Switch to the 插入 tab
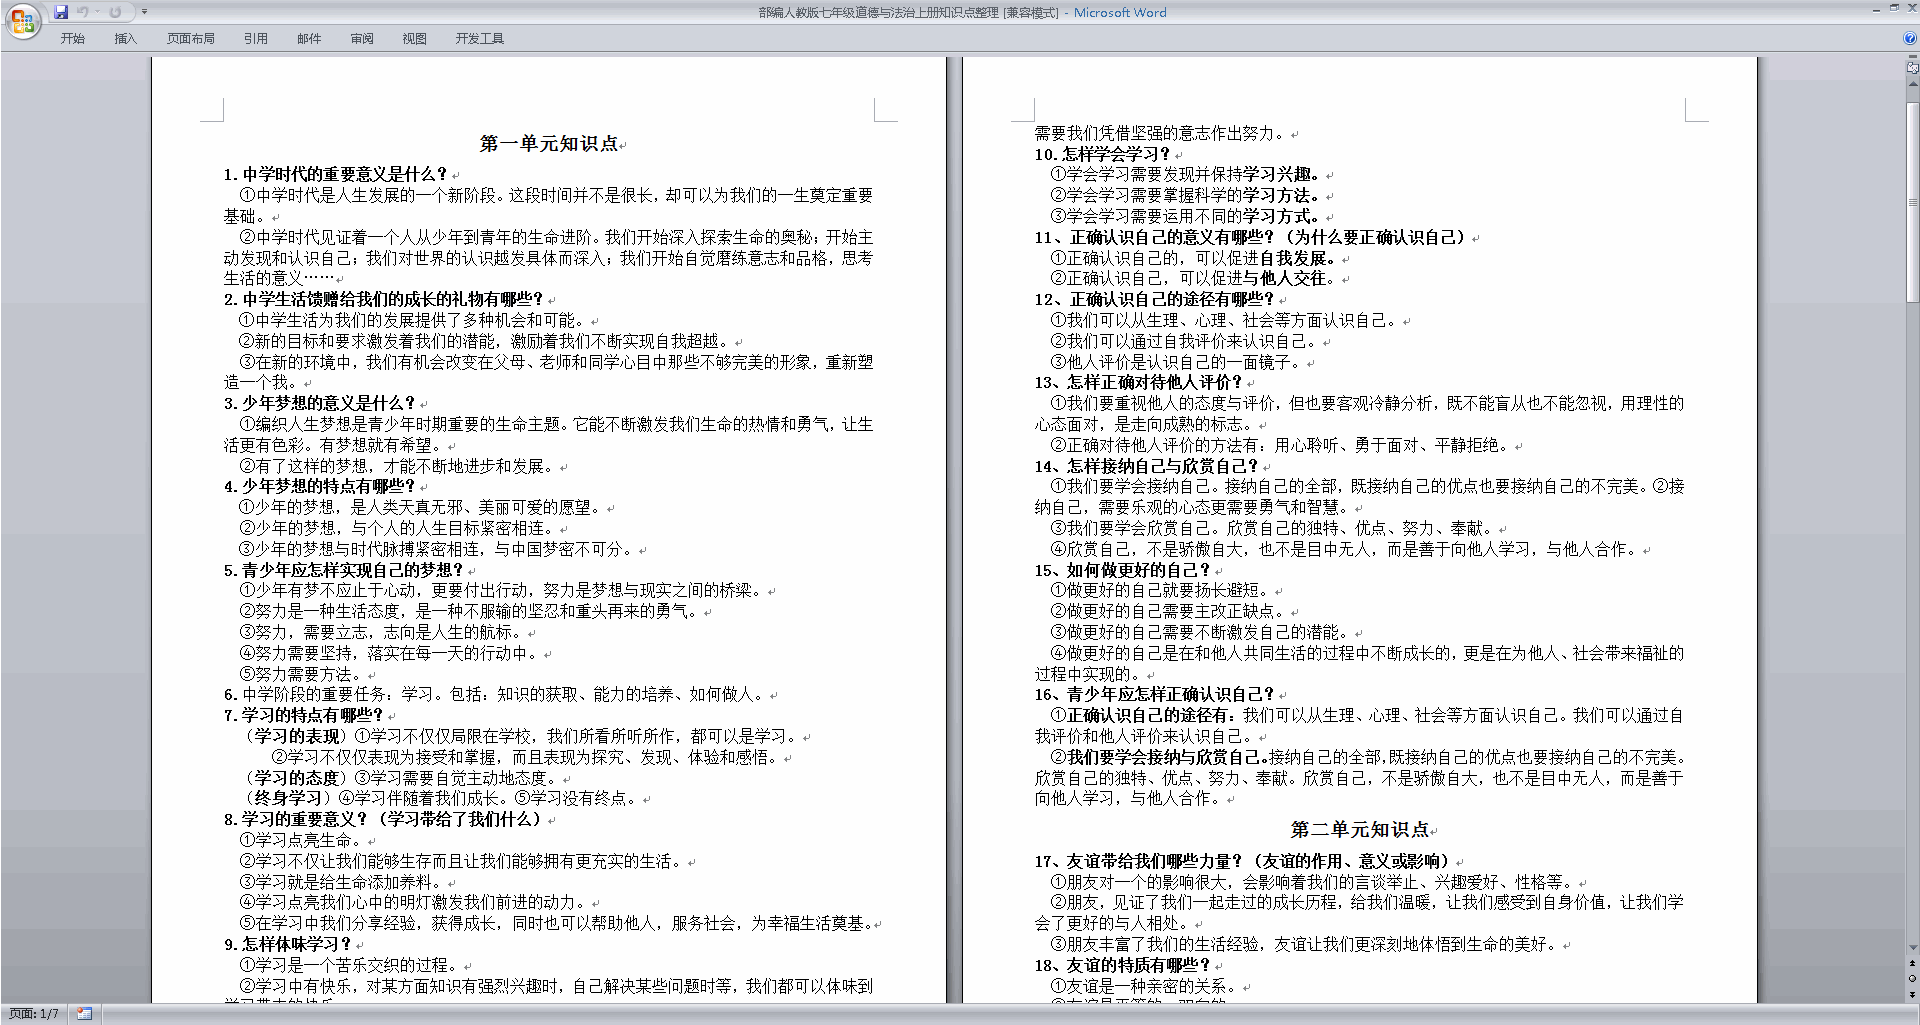Image resolution: width=1920 pixels, height=1025 pixels. tap(125, 39)
